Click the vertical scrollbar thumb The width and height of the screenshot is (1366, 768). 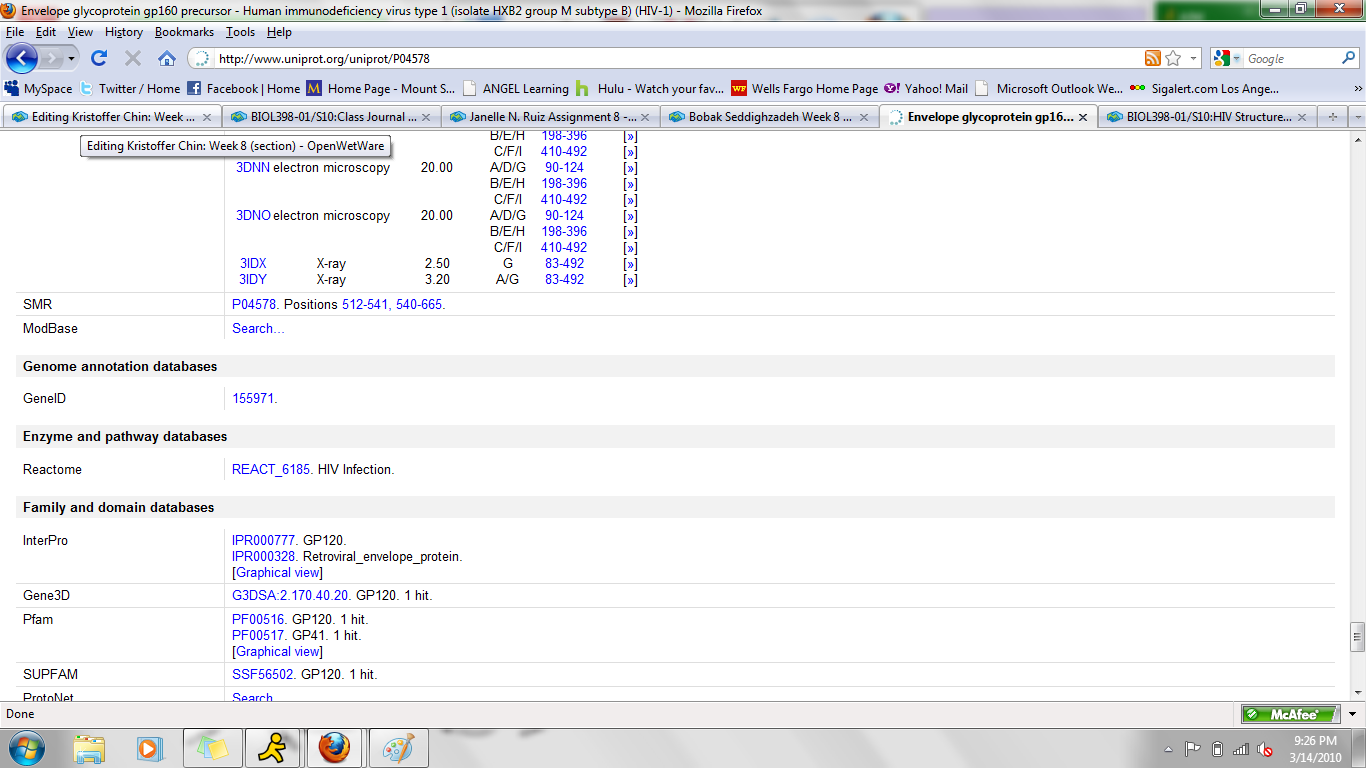pos(1357,635)
